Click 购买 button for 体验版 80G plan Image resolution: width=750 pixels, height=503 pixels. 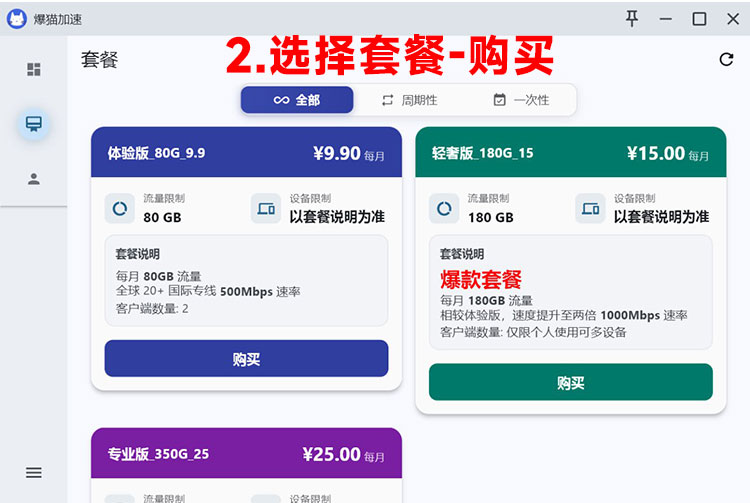(x=246, y=359)
